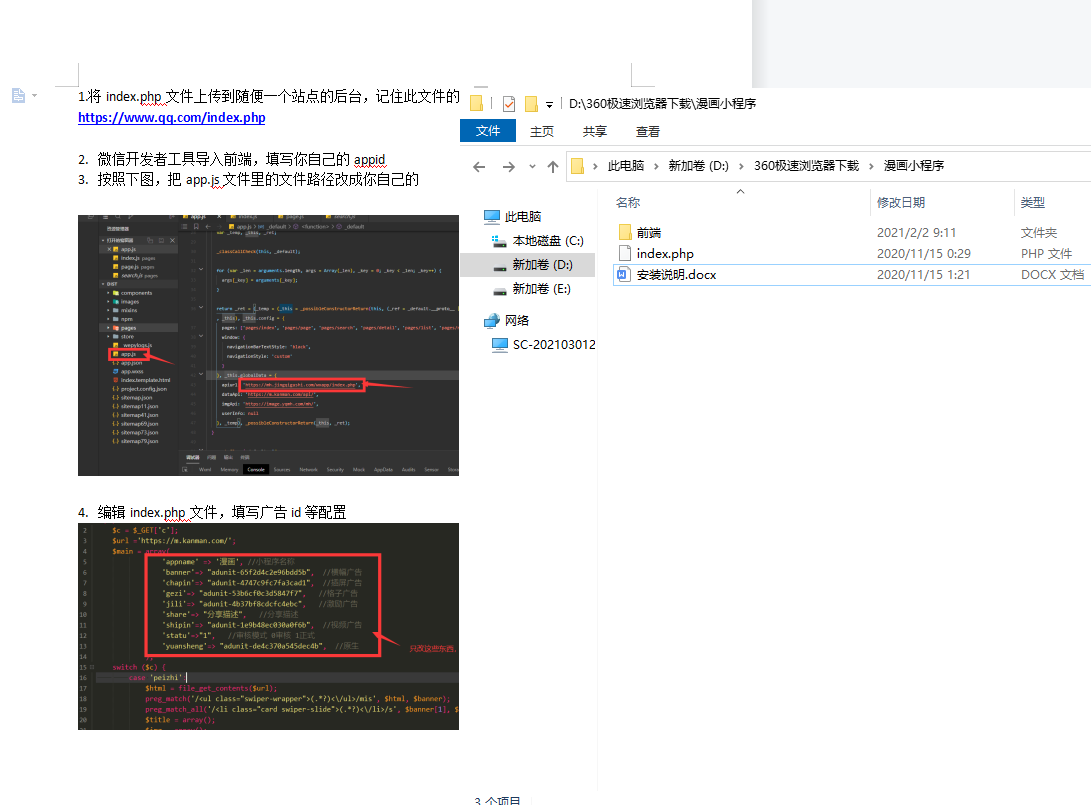The height and width of the screenshot is (805, 1091).
Task: Click the 网络 network icon
Action: click(492, 320)
